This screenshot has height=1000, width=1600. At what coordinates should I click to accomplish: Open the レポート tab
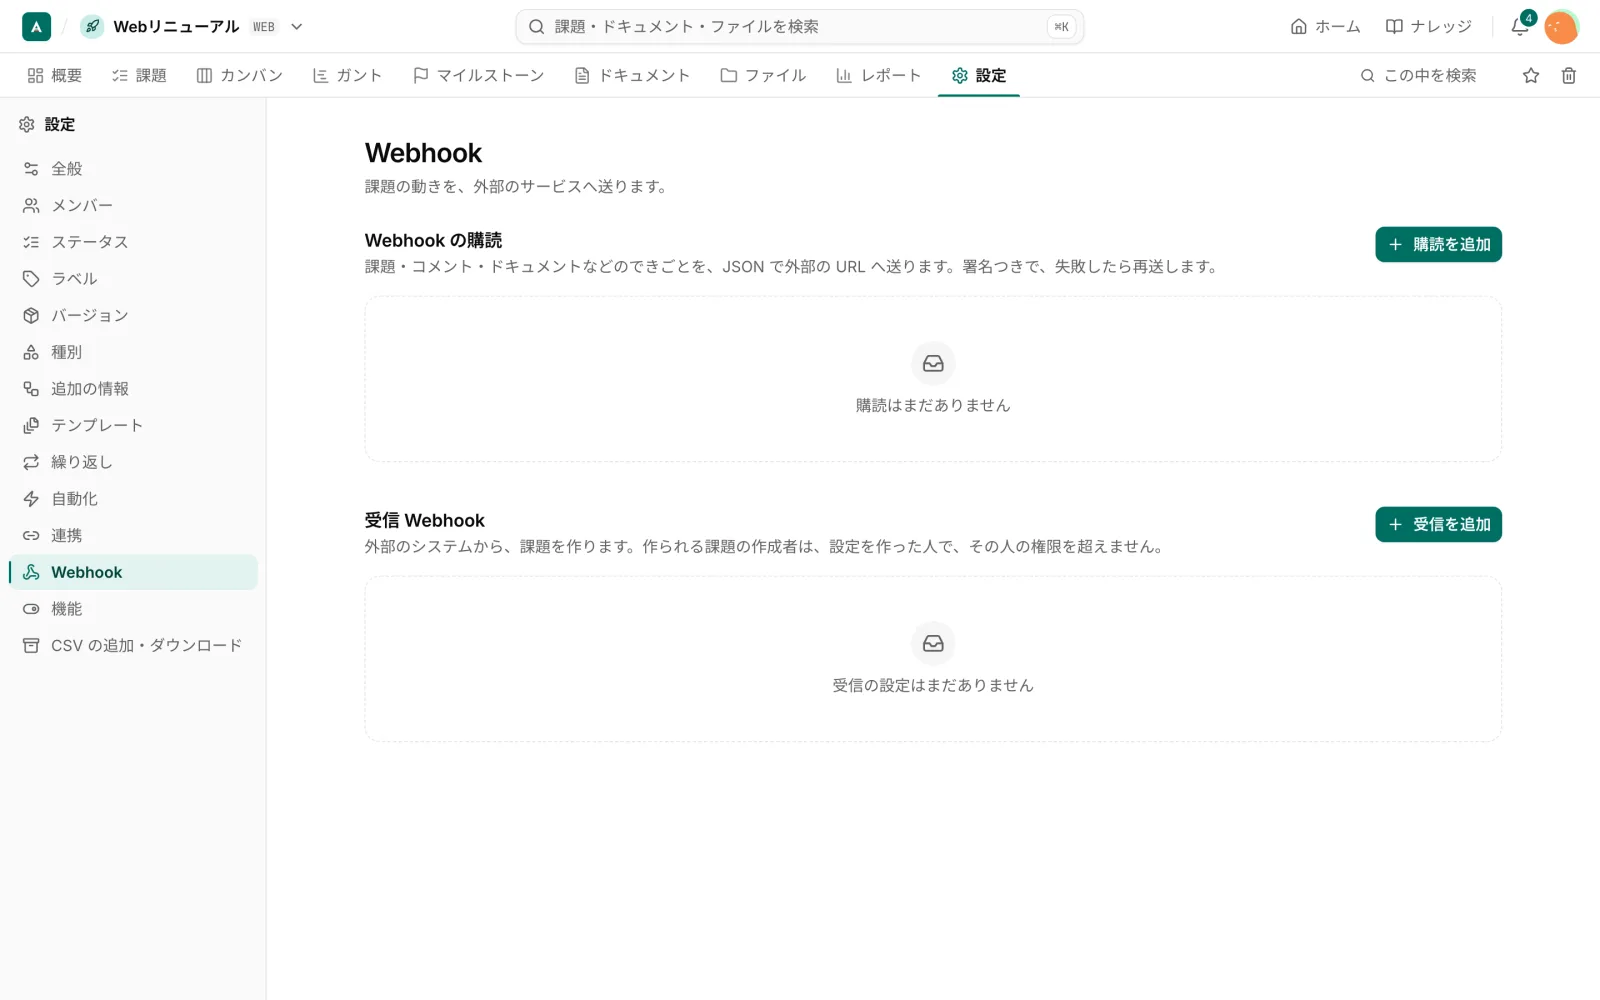click(x=878, y=75)
